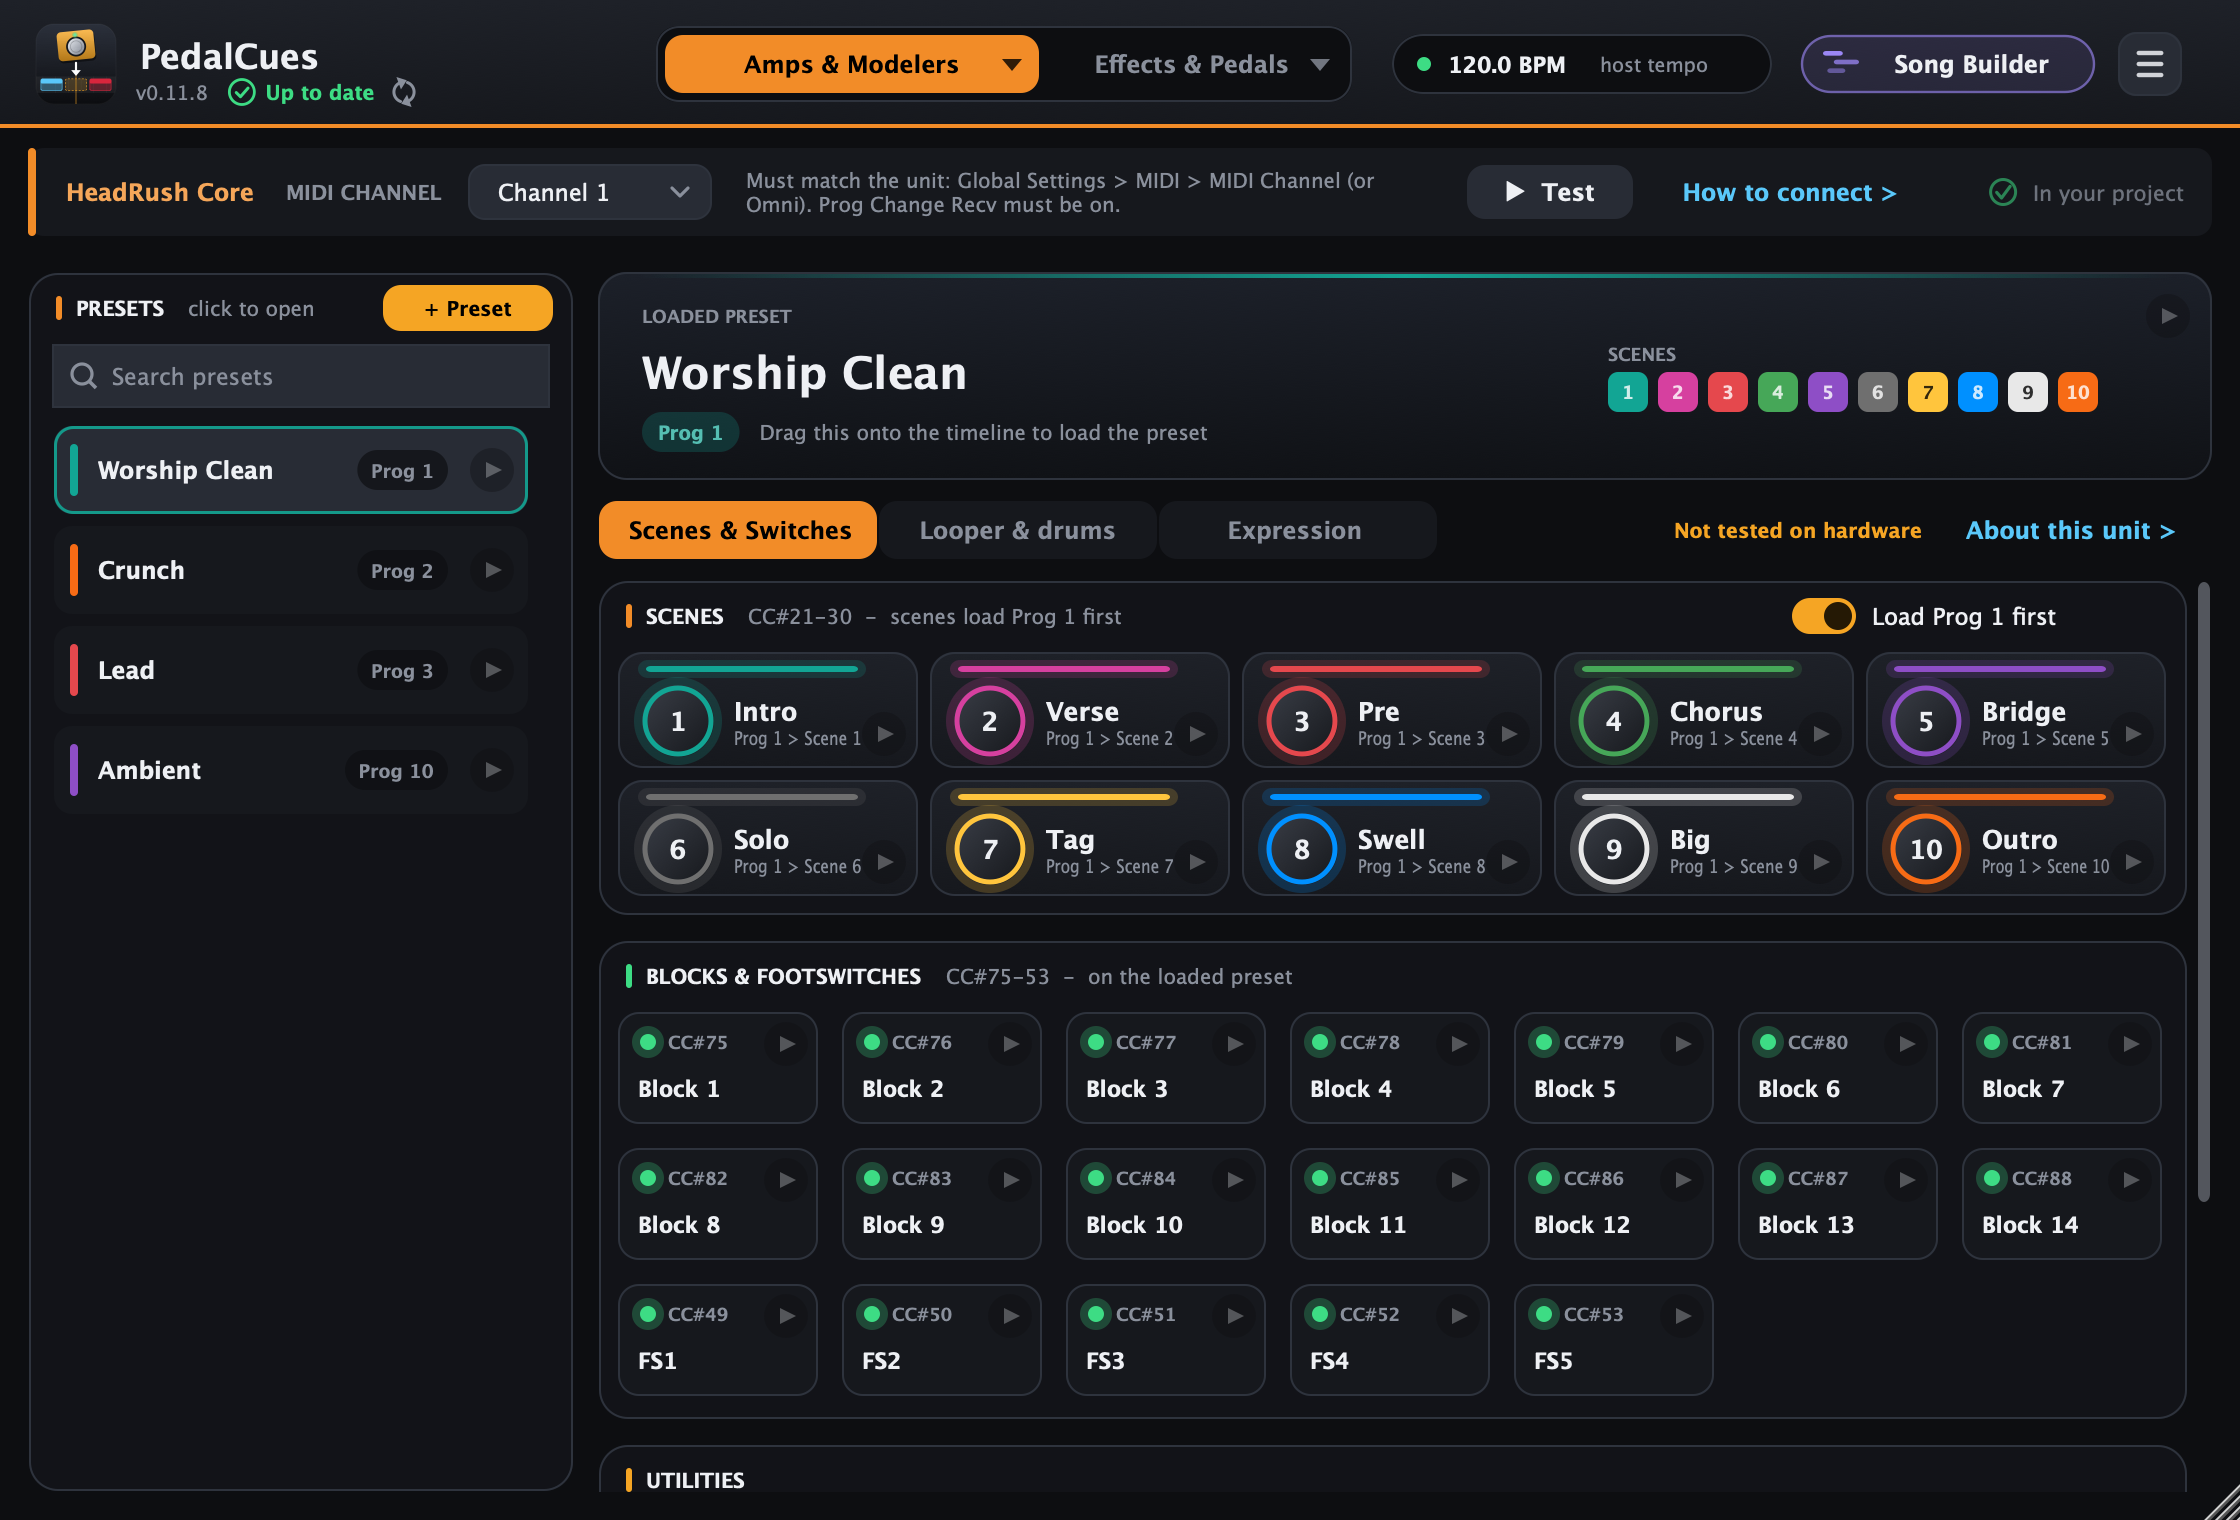Click the 120.0 BPM tempo display
The height and width of the screenshot is (1520, 2240).
click(1580, 64)
